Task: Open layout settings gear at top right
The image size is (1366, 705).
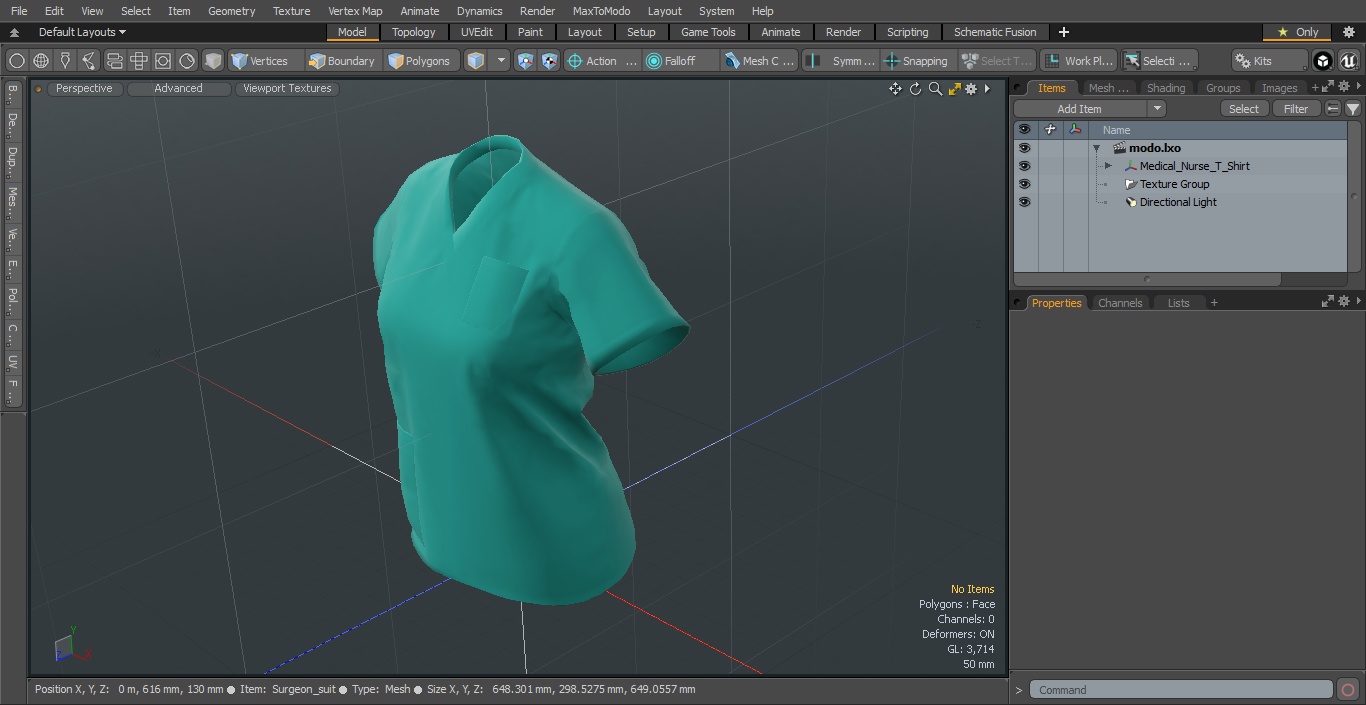Action: coord(1348,32)
